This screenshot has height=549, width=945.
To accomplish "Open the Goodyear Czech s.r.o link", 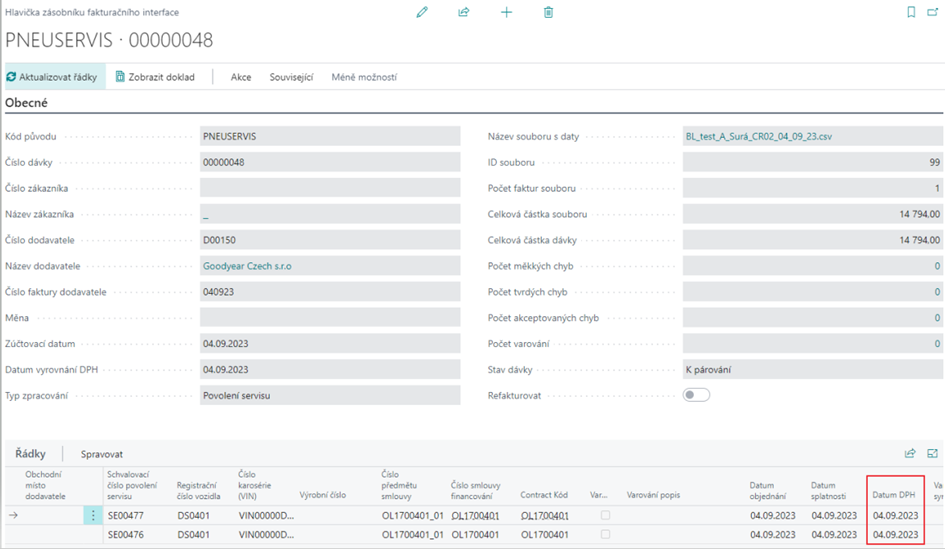I will coord(247,266).
